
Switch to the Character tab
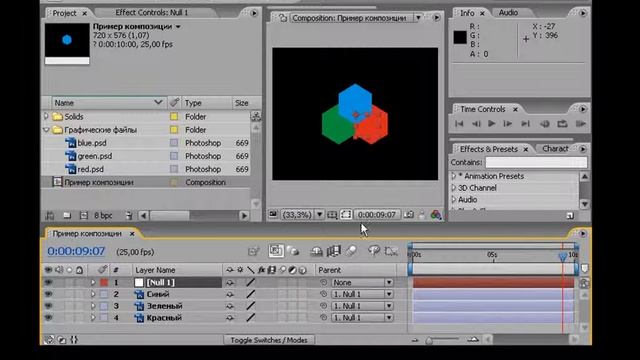click(x=555, y=149)
